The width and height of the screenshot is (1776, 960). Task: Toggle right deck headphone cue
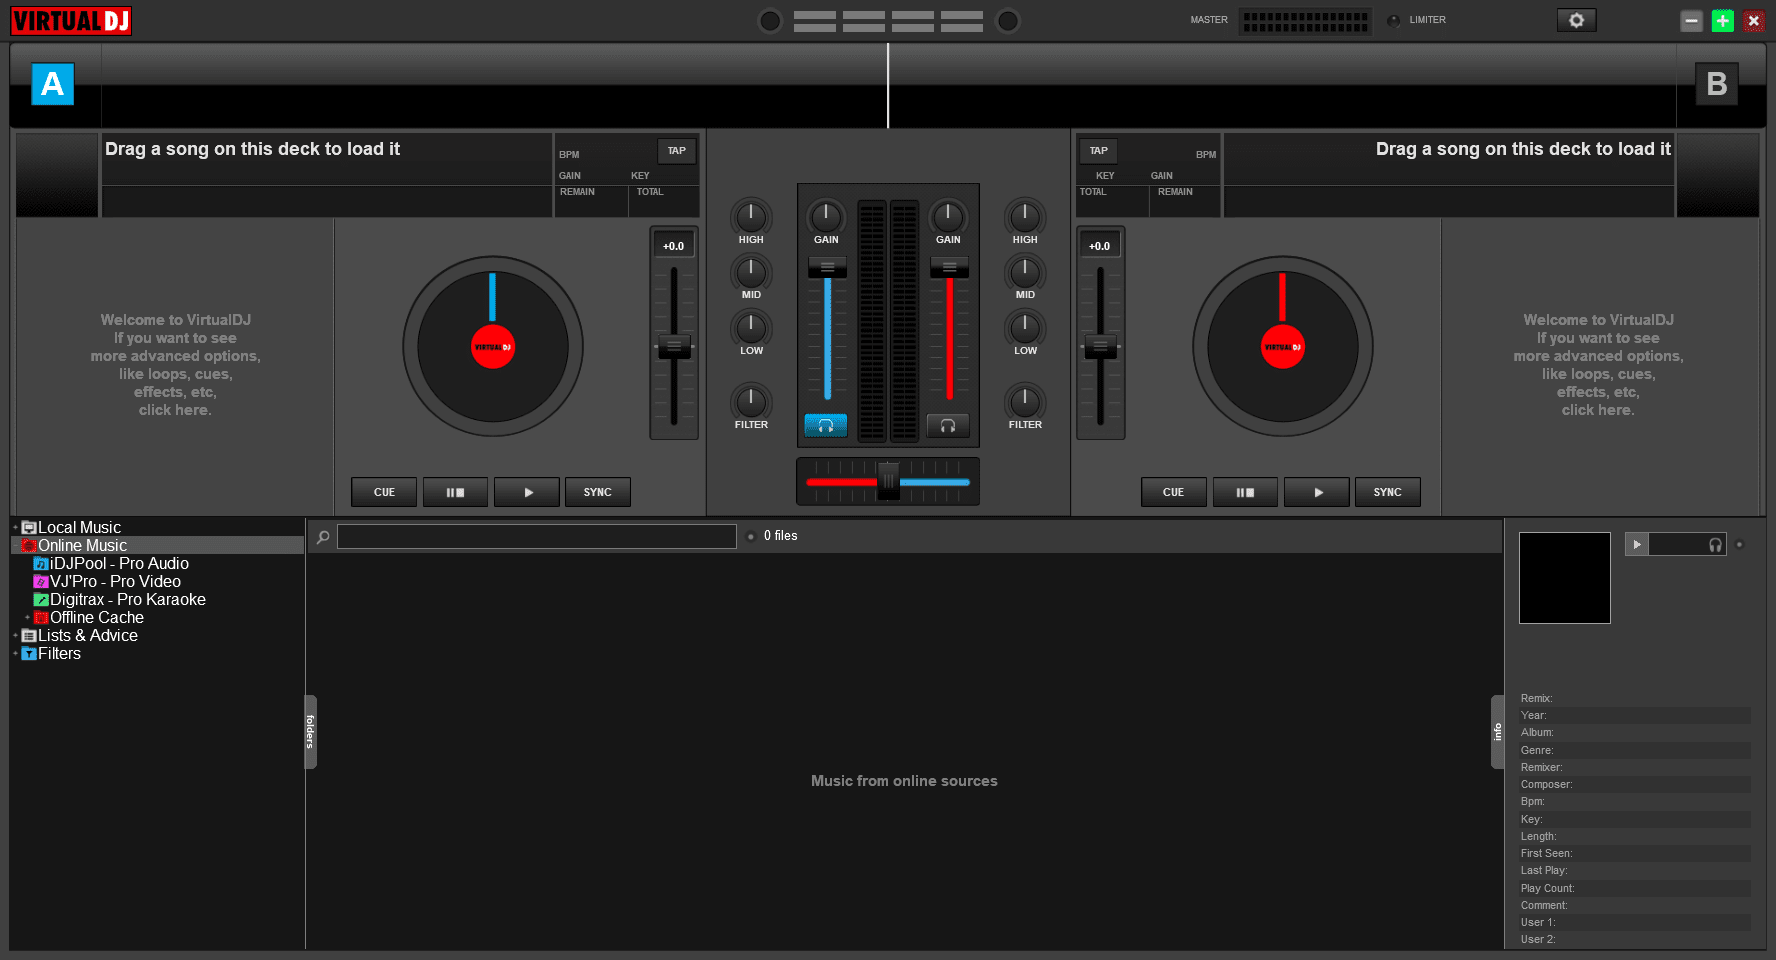[947, 426]
